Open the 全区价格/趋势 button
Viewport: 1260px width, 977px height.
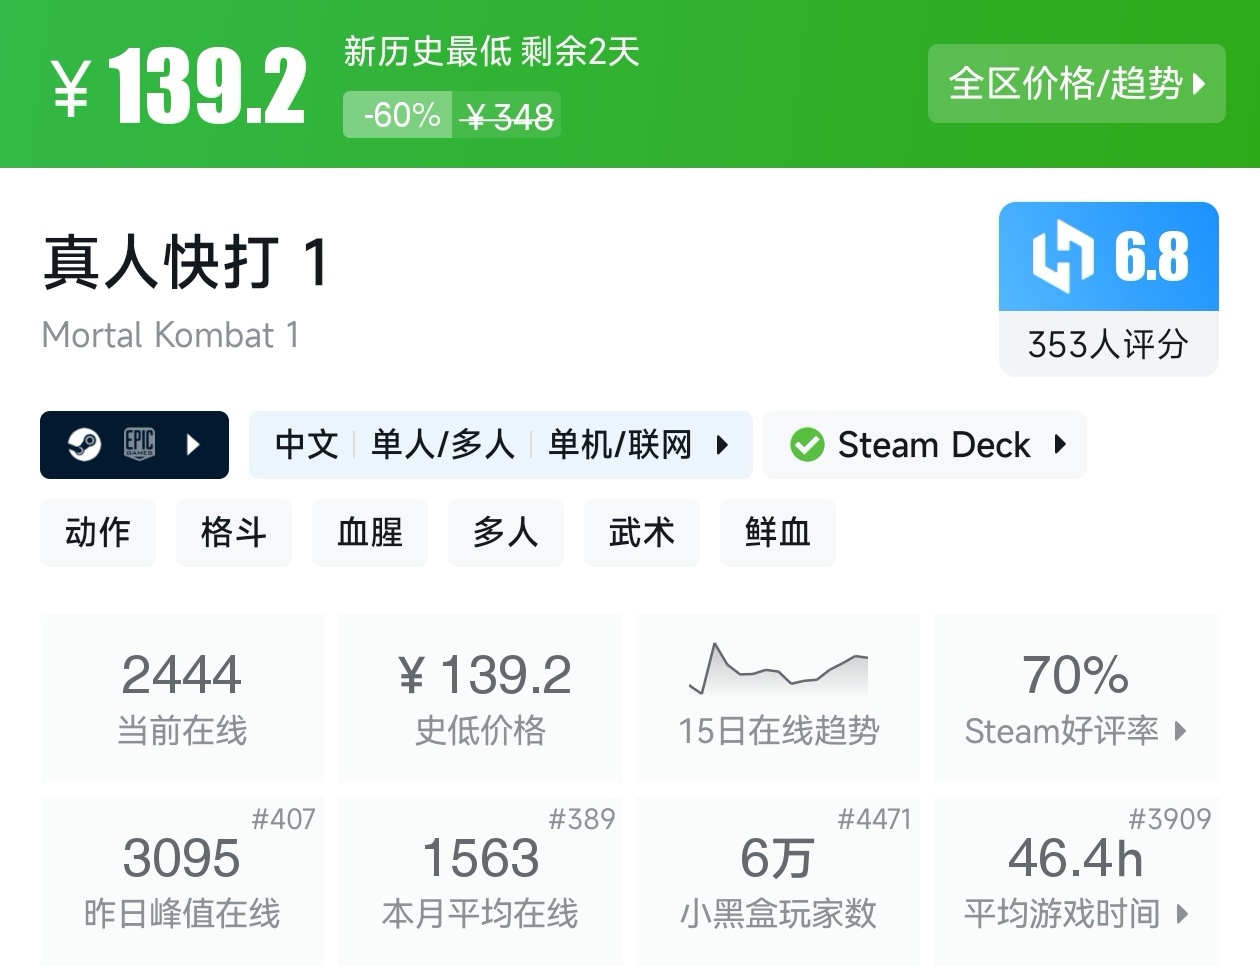click(1076, 84)
